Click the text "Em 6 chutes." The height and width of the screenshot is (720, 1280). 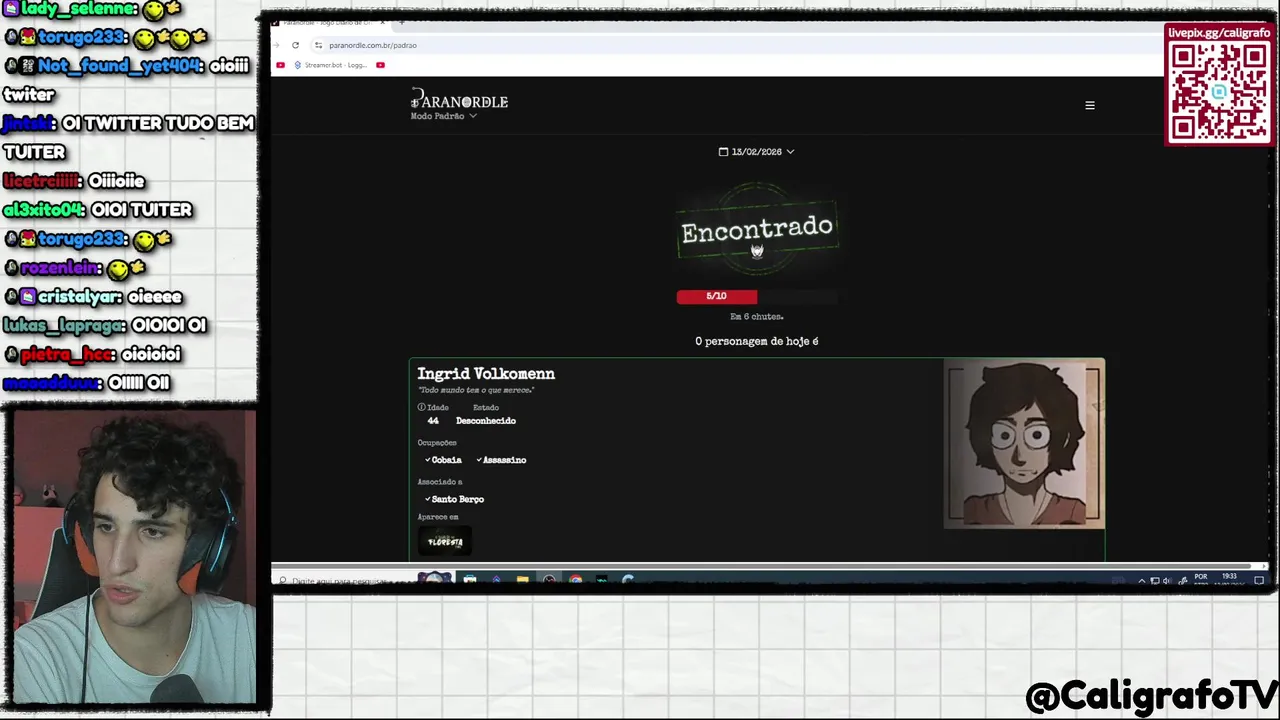coord(757,316)
